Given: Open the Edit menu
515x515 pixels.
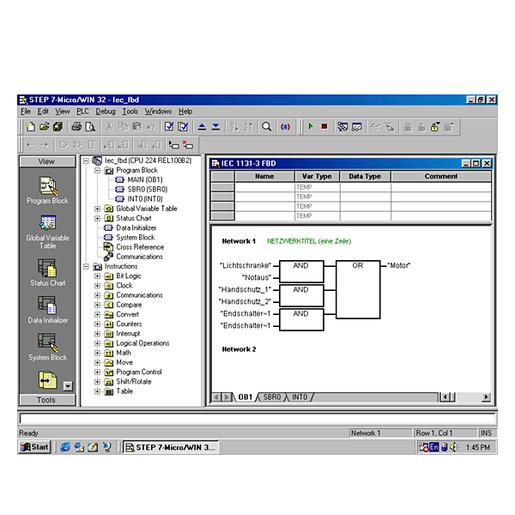Looking at the screenshot, I should coord(43,111).
